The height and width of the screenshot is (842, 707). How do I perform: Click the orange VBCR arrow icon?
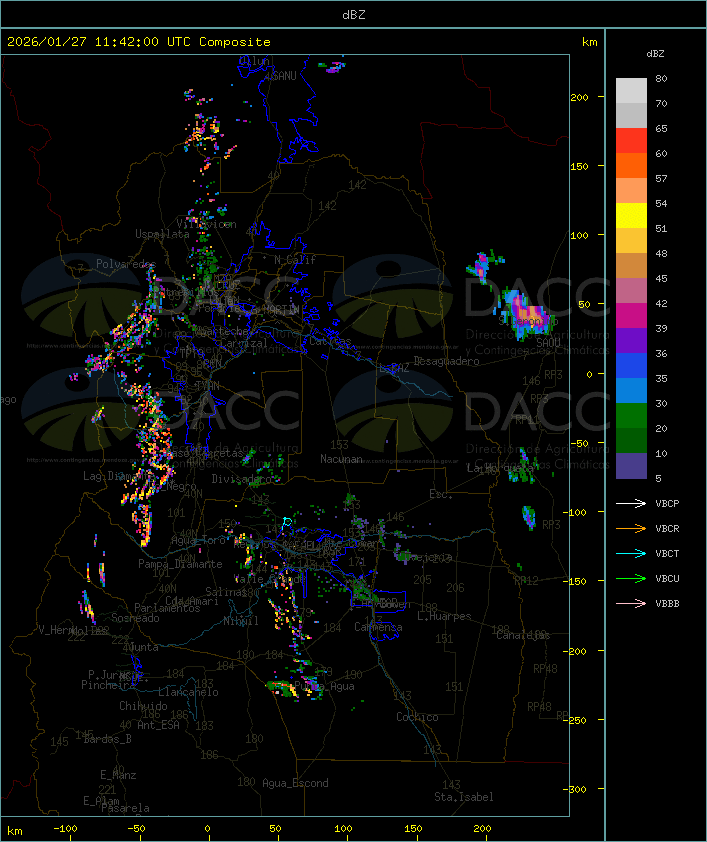[x=631, y=528]
